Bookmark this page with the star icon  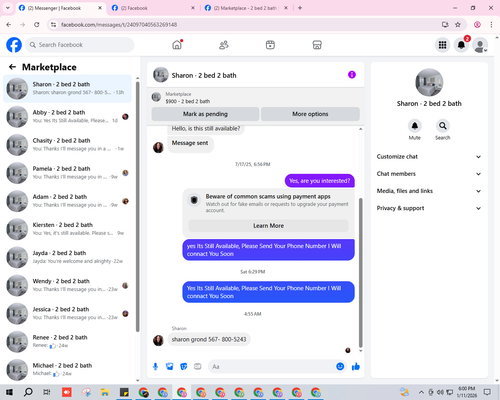(x=458, y=24)
